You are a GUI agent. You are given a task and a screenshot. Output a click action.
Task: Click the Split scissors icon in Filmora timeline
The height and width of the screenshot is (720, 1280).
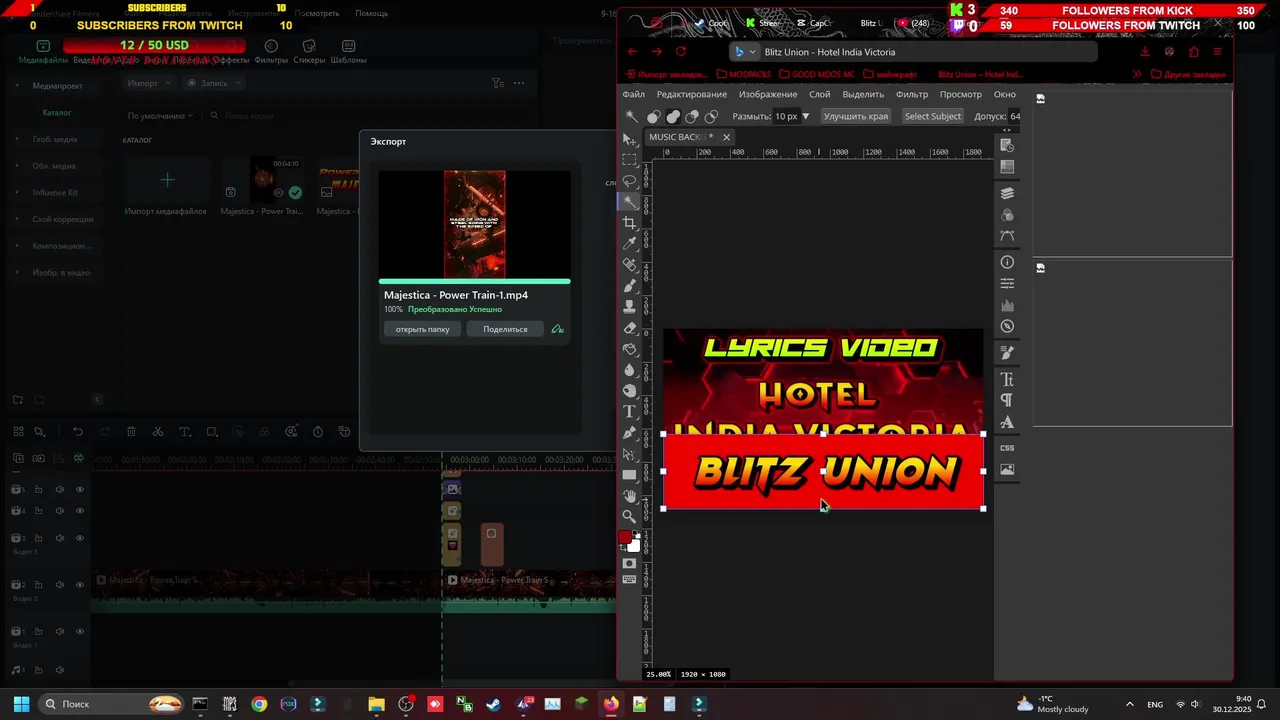click(x=158, y=432)
